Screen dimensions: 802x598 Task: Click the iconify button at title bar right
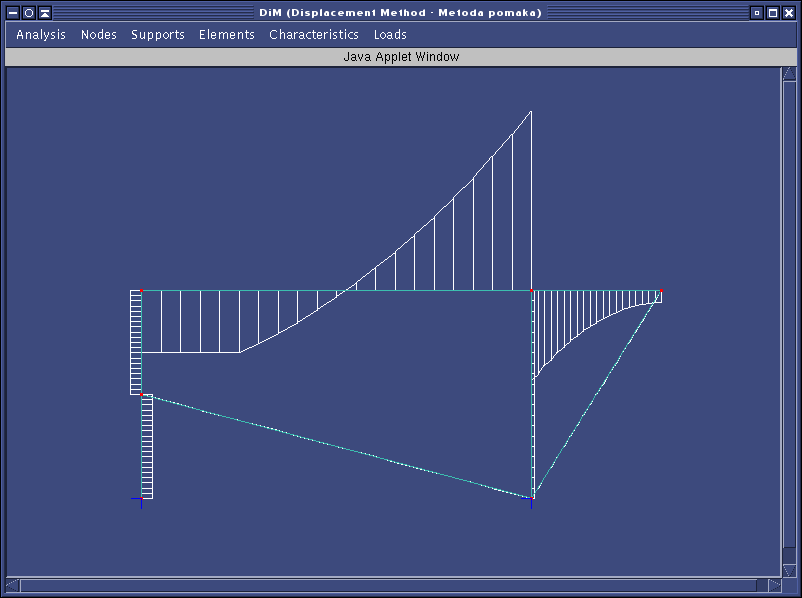[x=757, y=13]
